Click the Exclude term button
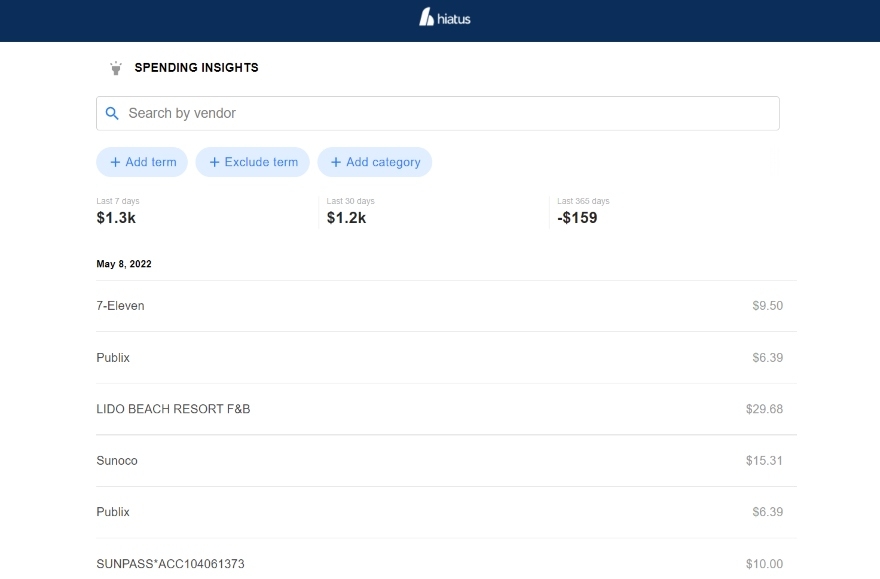880x579 pixels. (253, 162)
